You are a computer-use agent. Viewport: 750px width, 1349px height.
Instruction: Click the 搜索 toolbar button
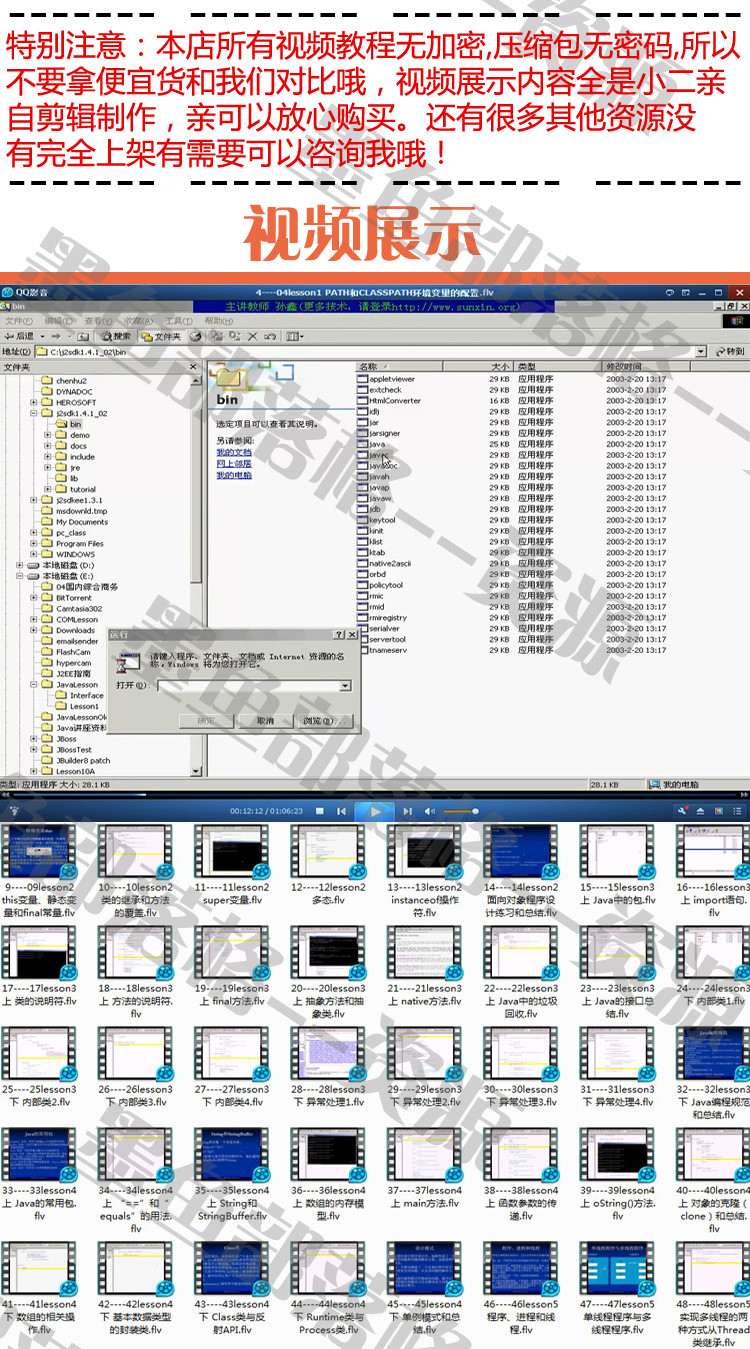coord(115,336)
